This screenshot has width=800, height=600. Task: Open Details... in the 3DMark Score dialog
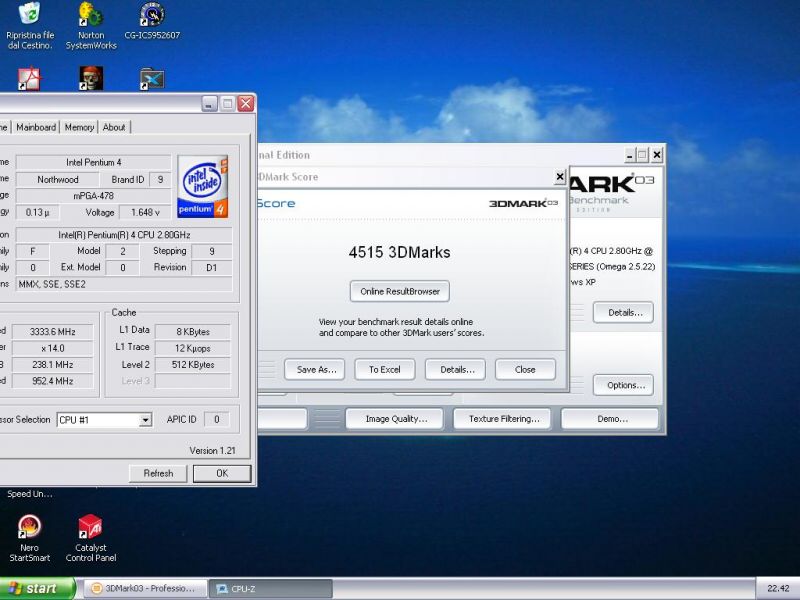(x=456, y=369)
